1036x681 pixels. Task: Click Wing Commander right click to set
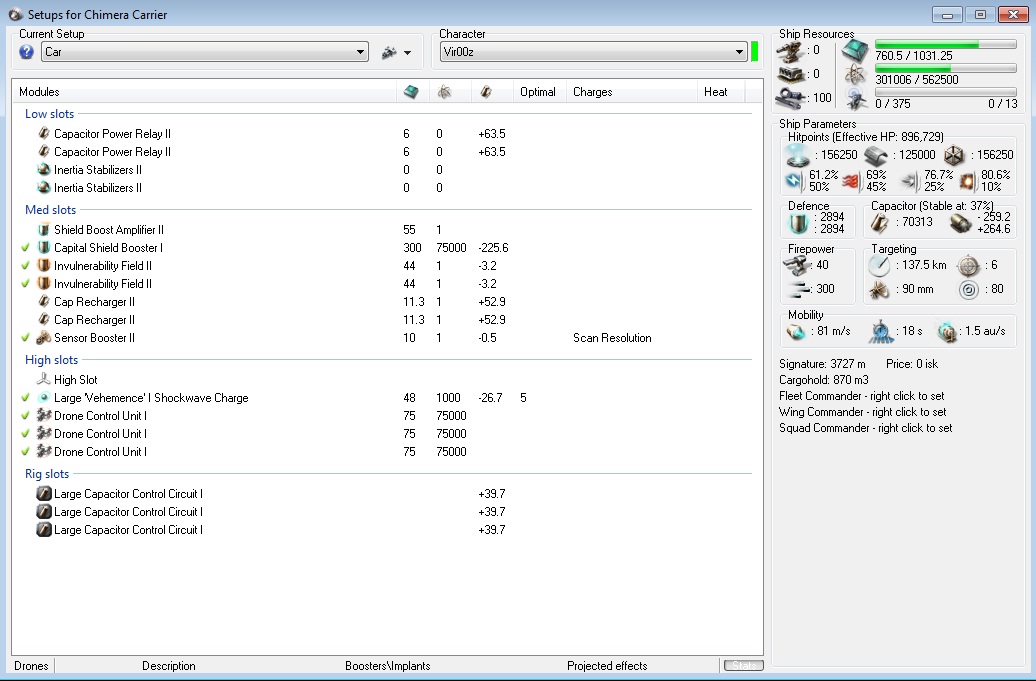[x=862, y=412]
